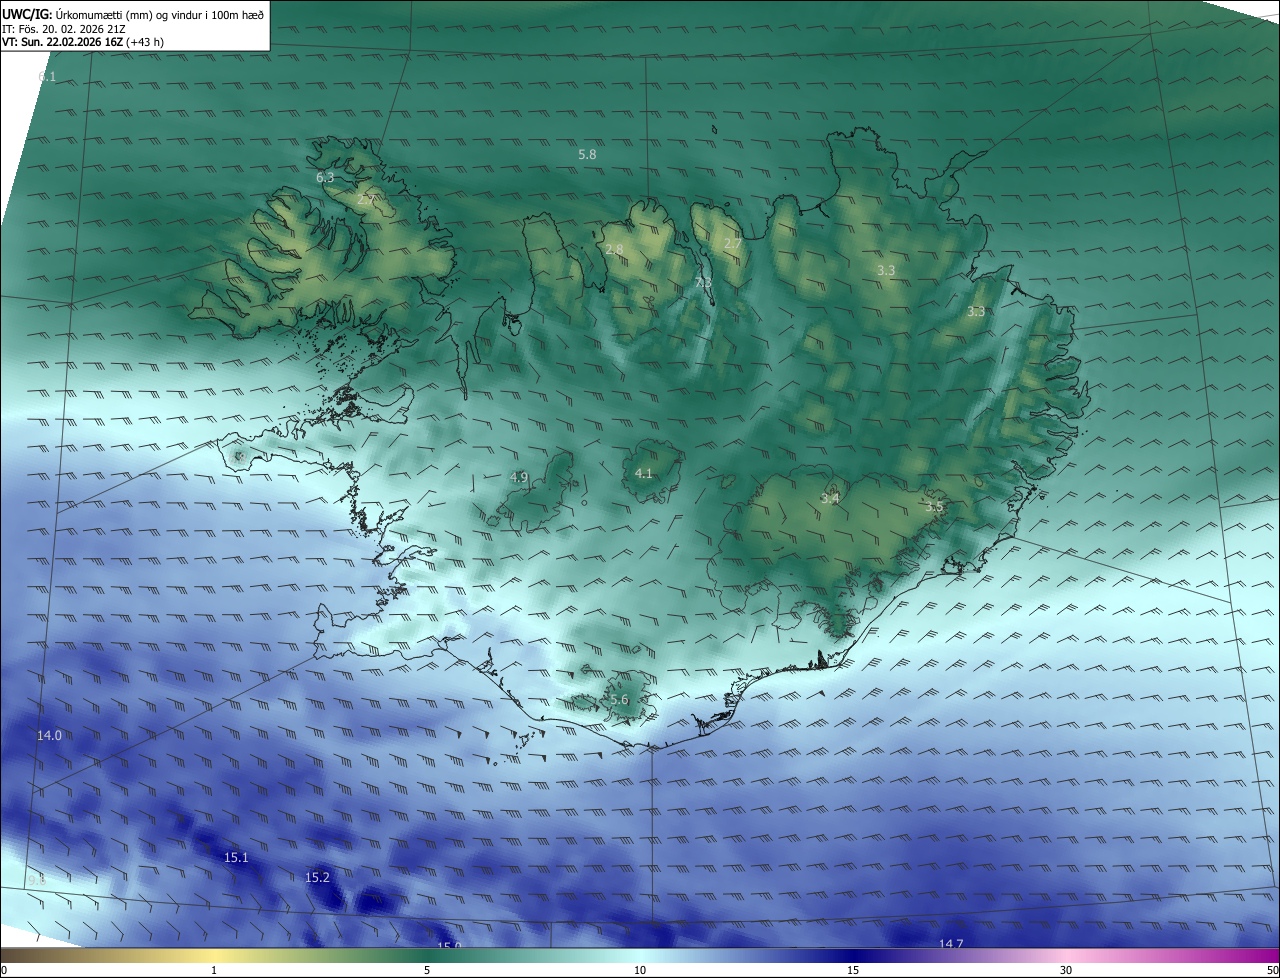Click the yellow color bar area at tick 1
This screenshot has width=1280, height=978.
click(214, 955)
